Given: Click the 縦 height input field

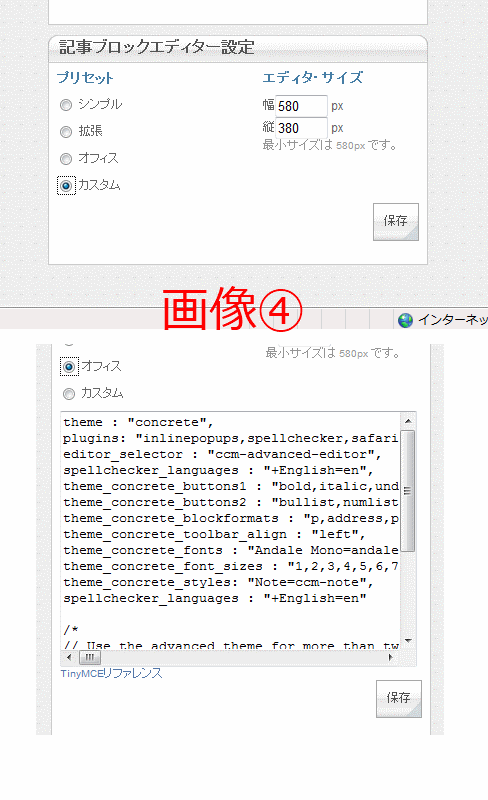Looking at the screenshot, I should click(301, 128).
